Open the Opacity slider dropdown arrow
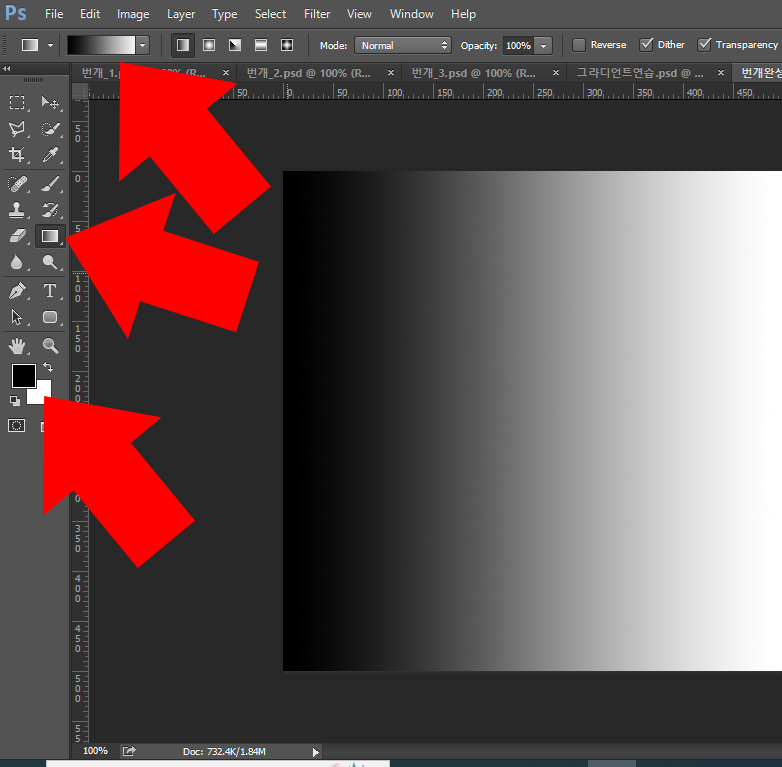The width and height of the screenshot is (782, 767). pos(543,46)
